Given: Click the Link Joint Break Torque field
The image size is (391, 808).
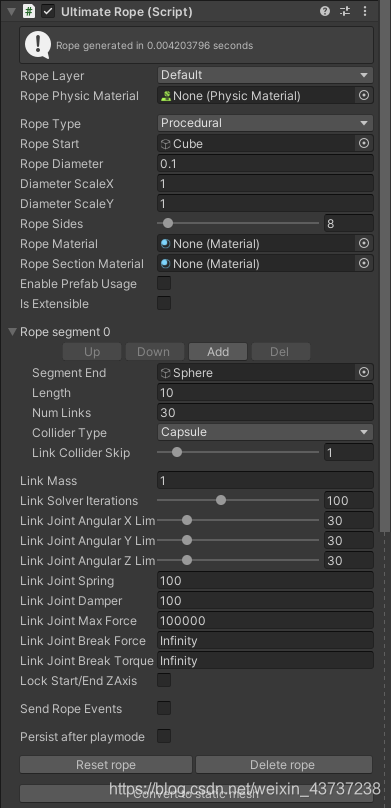Looking at the screenshot, I should point(265,661).
